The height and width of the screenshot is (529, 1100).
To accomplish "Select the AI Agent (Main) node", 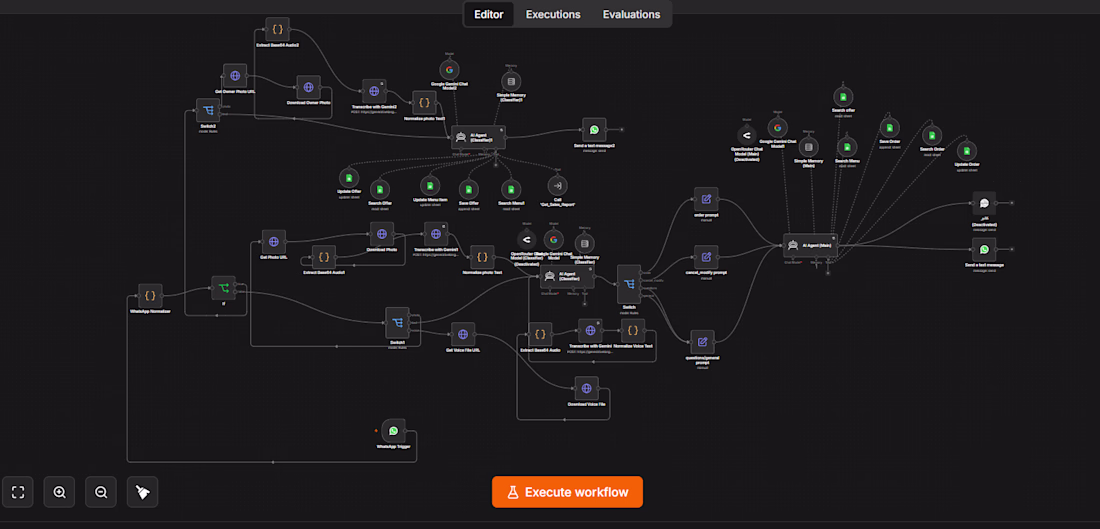I will click(810, 245).
